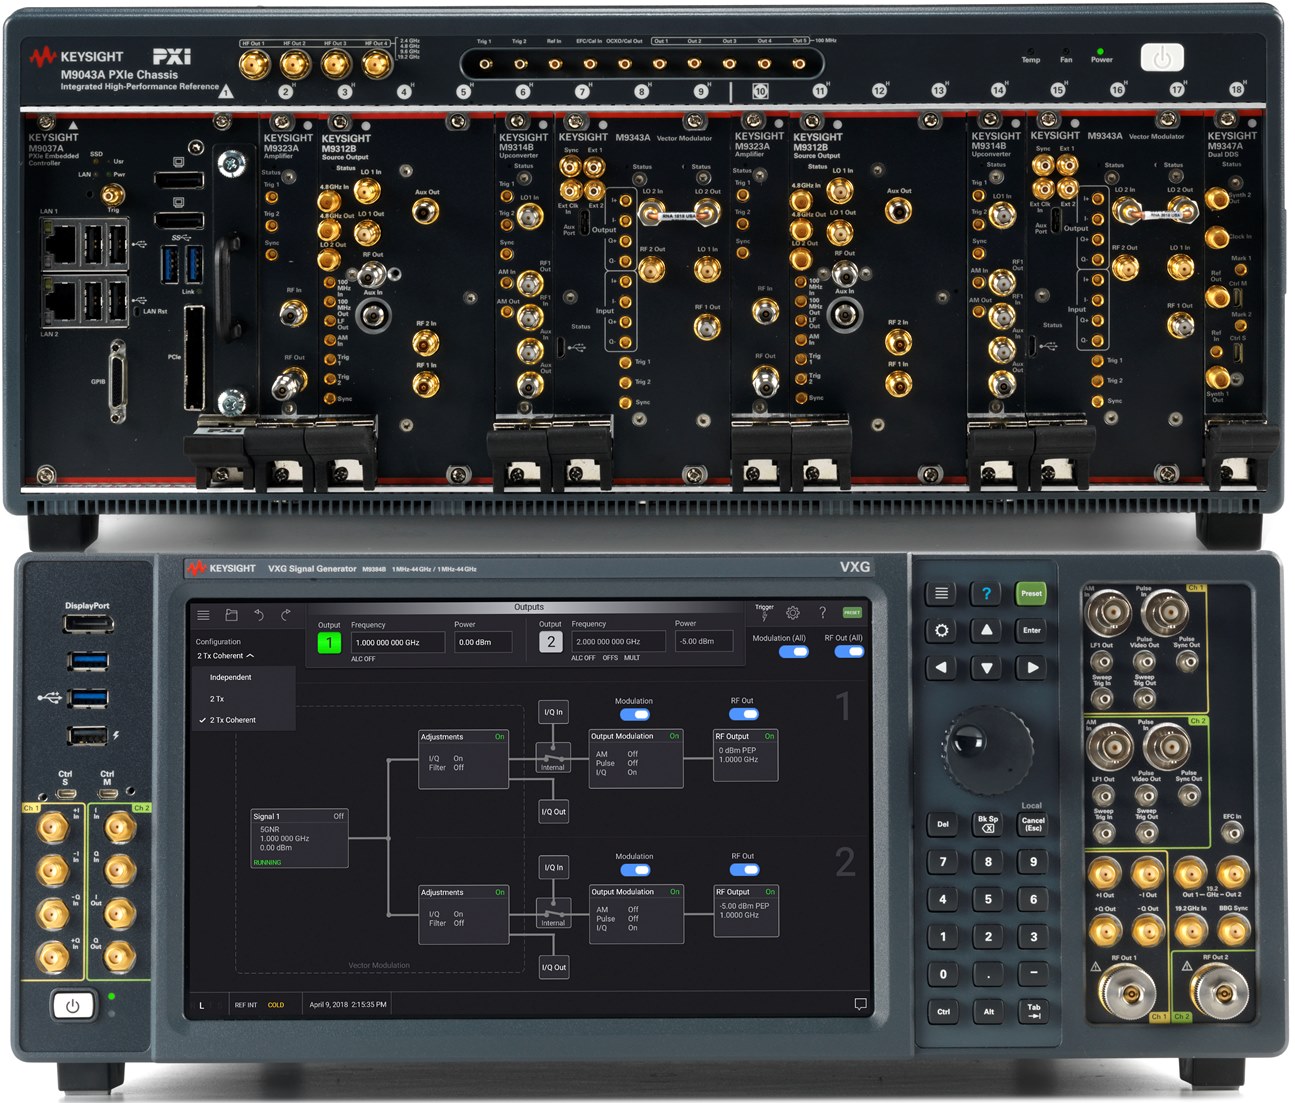Select Independent in the configuration list
Image resolution: width=1295 pixels, height=1103 pixels.
click(x=231, y=678)
